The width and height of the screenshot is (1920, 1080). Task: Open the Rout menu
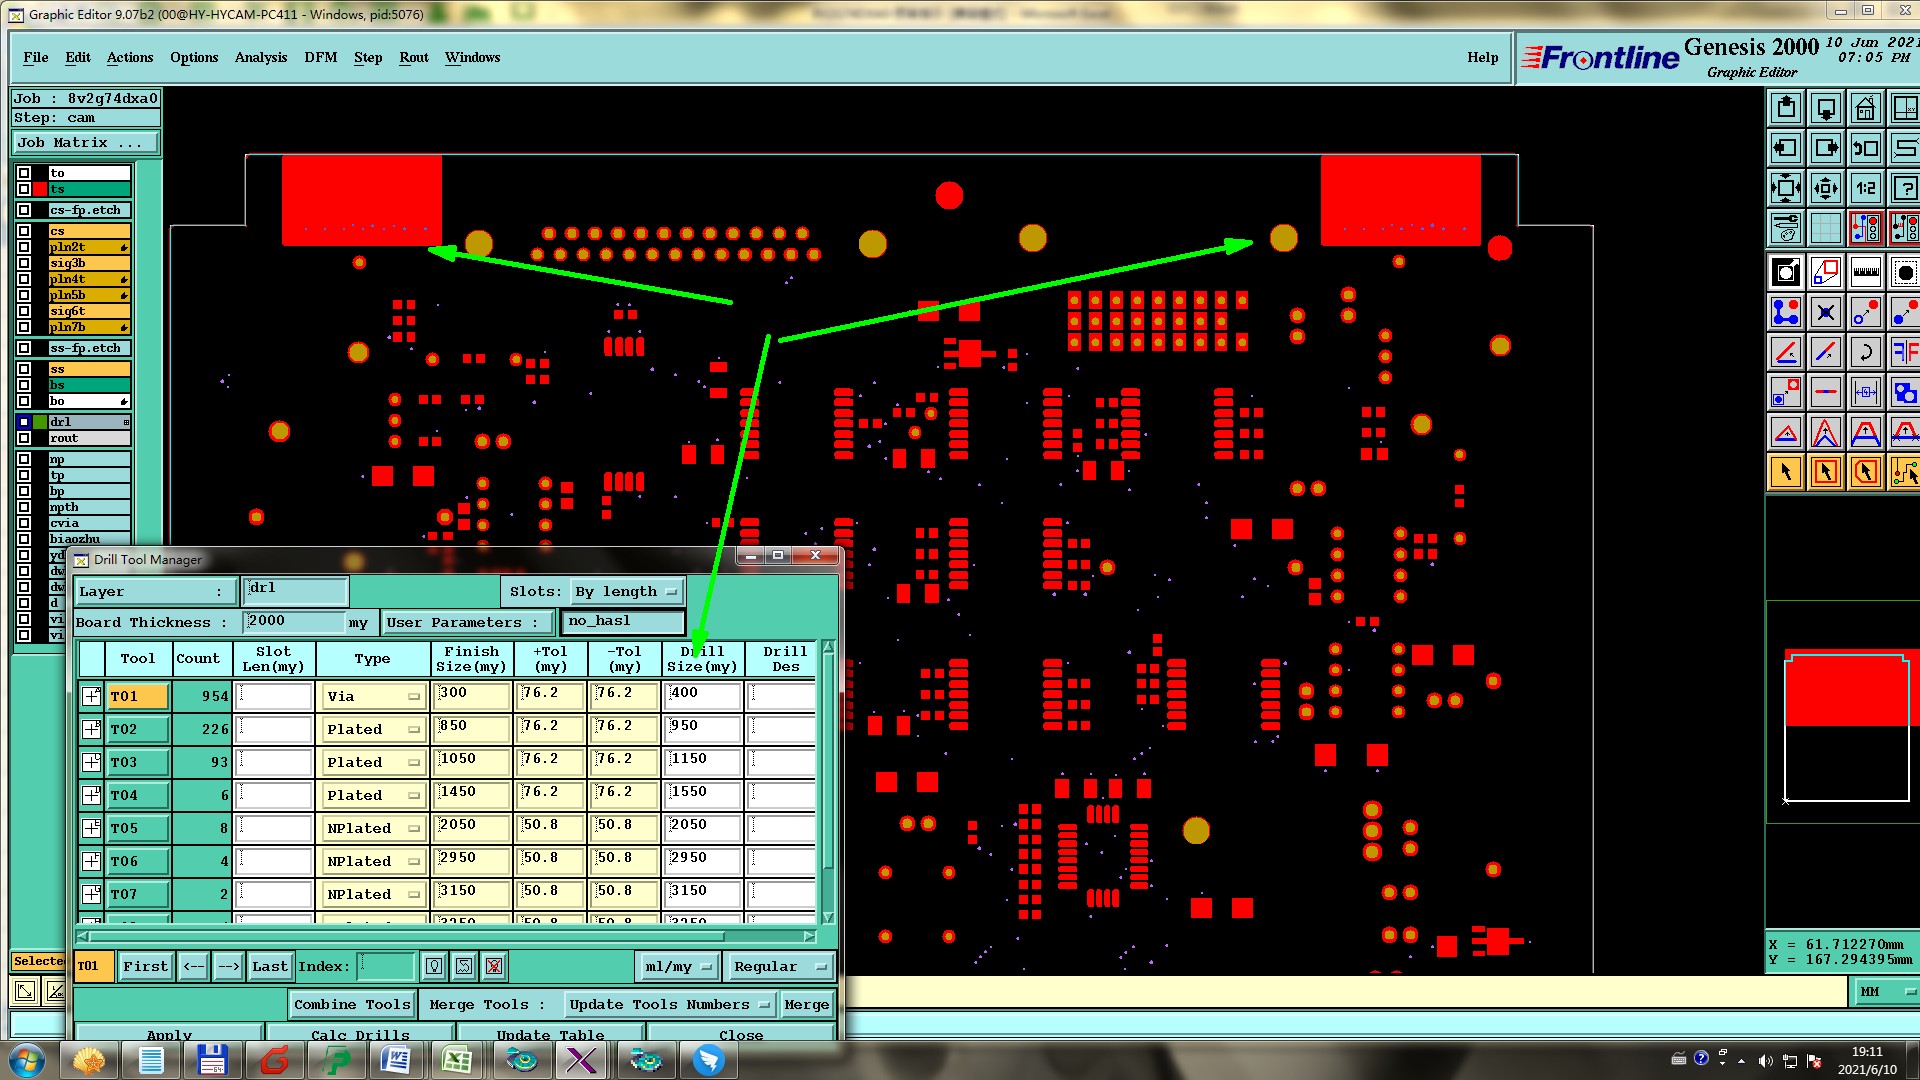coord(413,57)
